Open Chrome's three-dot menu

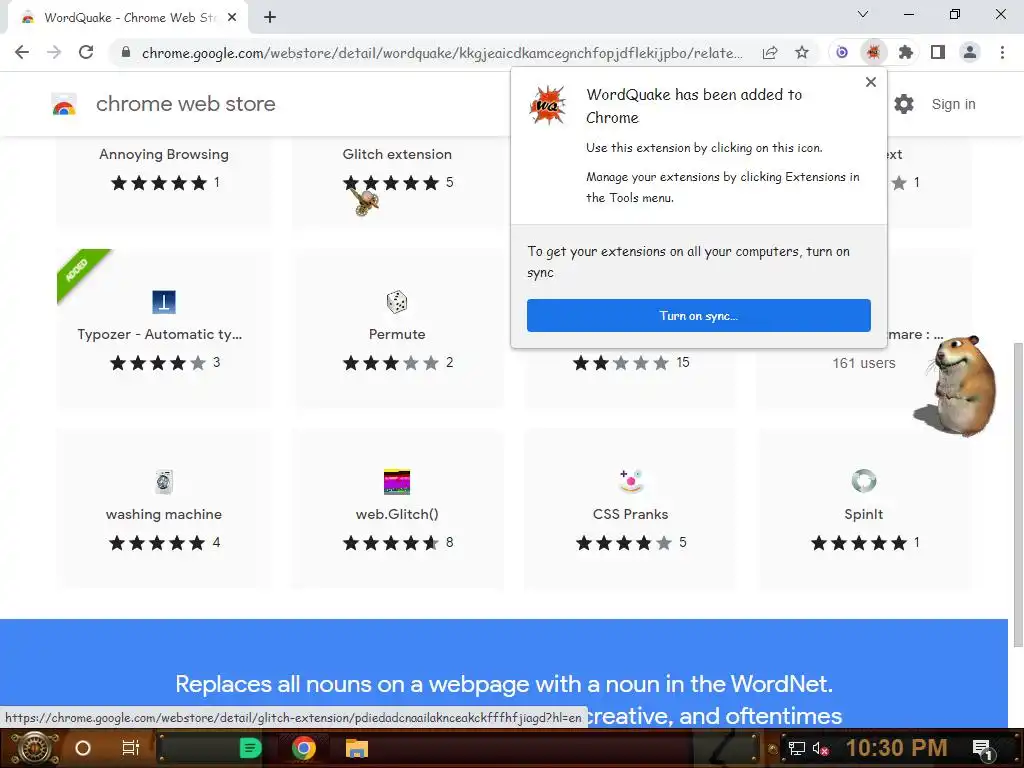click(1002, 52)
